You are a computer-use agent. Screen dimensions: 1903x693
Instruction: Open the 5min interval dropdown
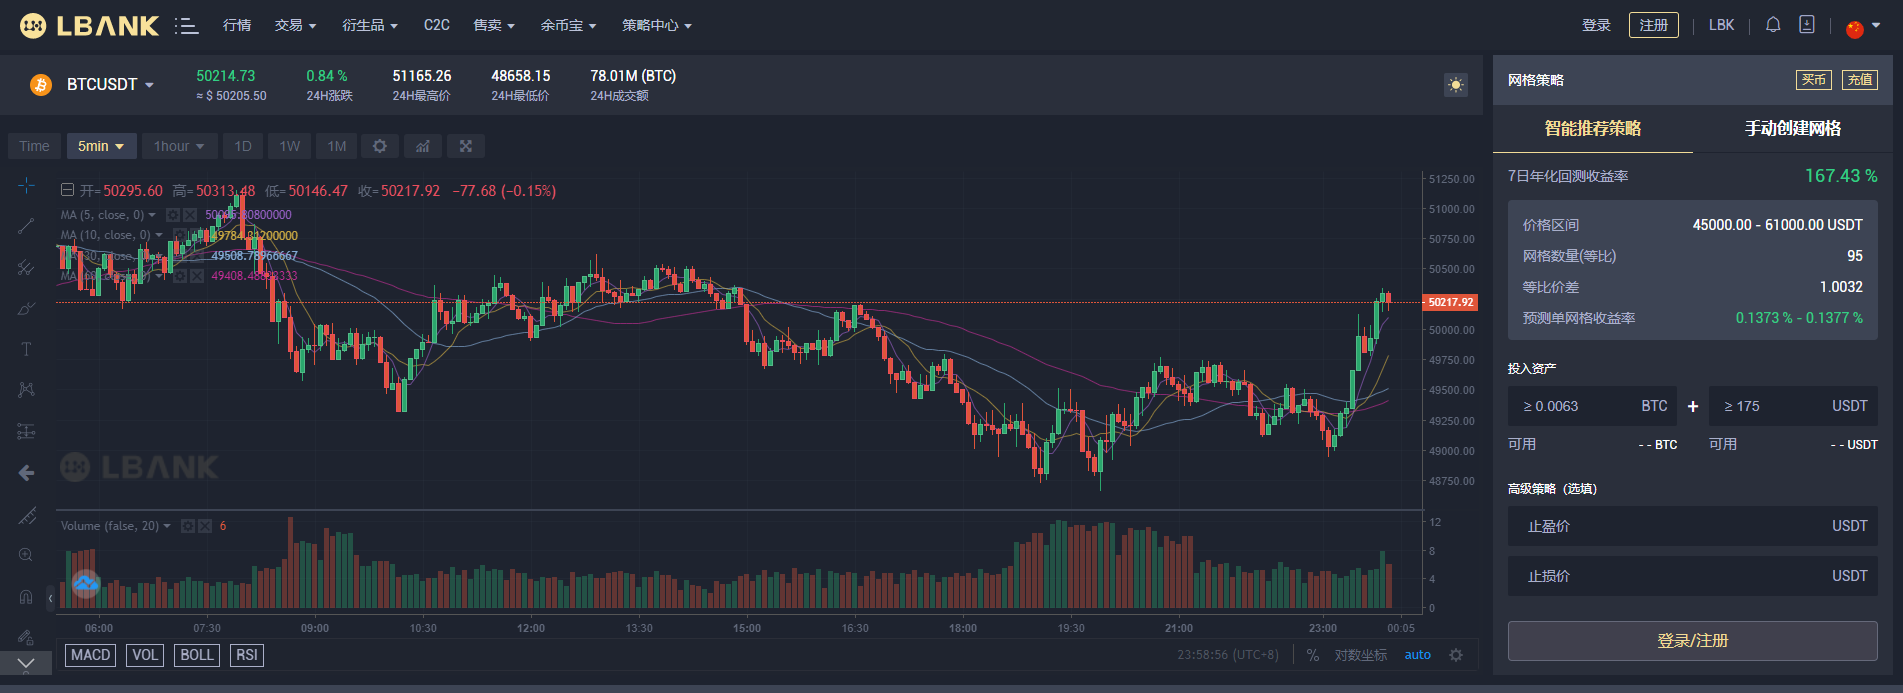(x=101, y=146)
